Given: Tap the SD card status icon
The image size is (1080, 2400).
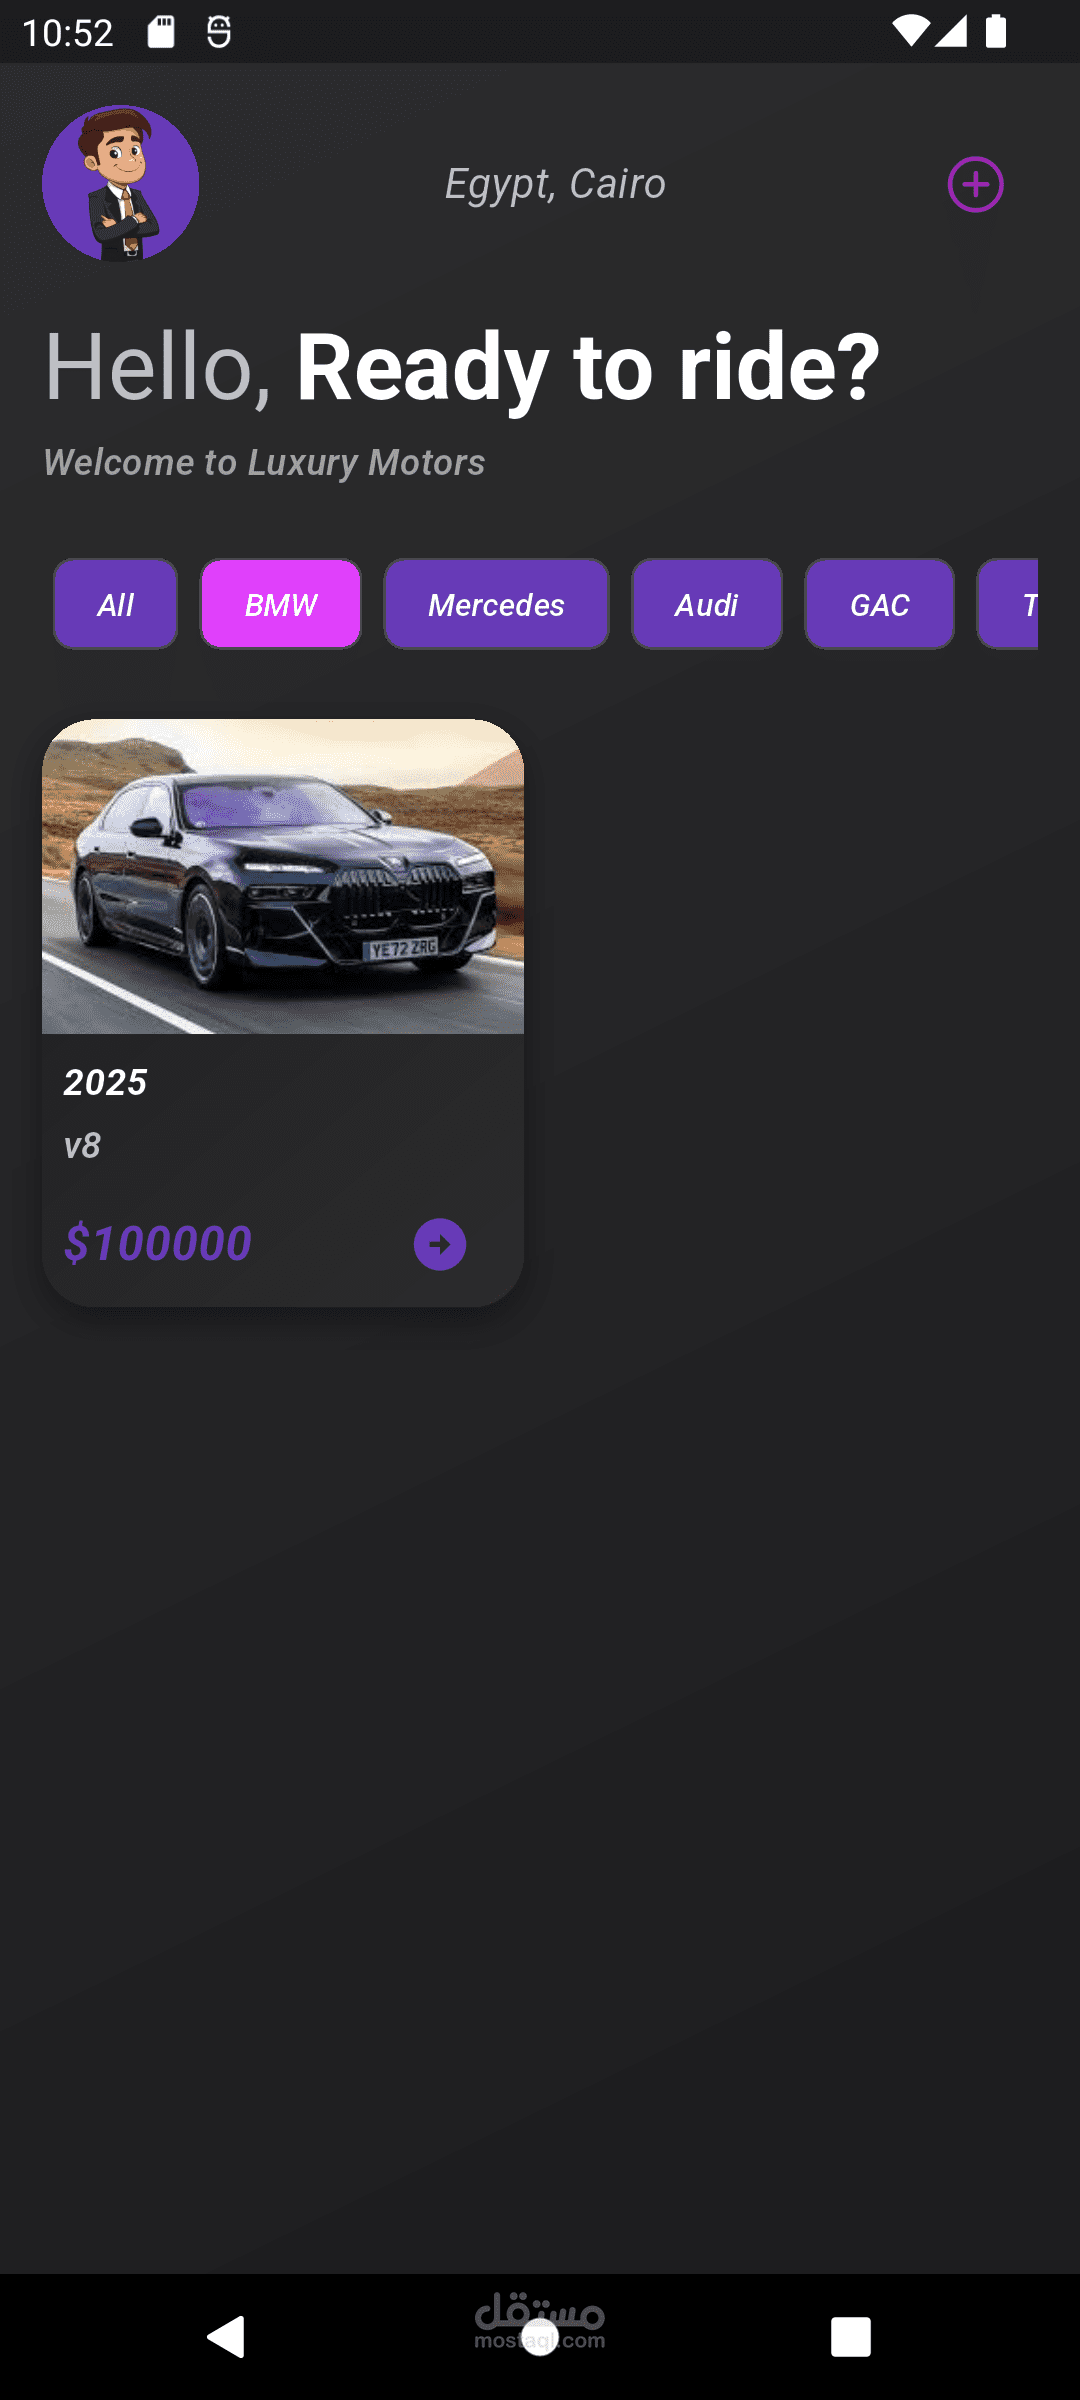Looking at the screenshot, I should 161,32.
